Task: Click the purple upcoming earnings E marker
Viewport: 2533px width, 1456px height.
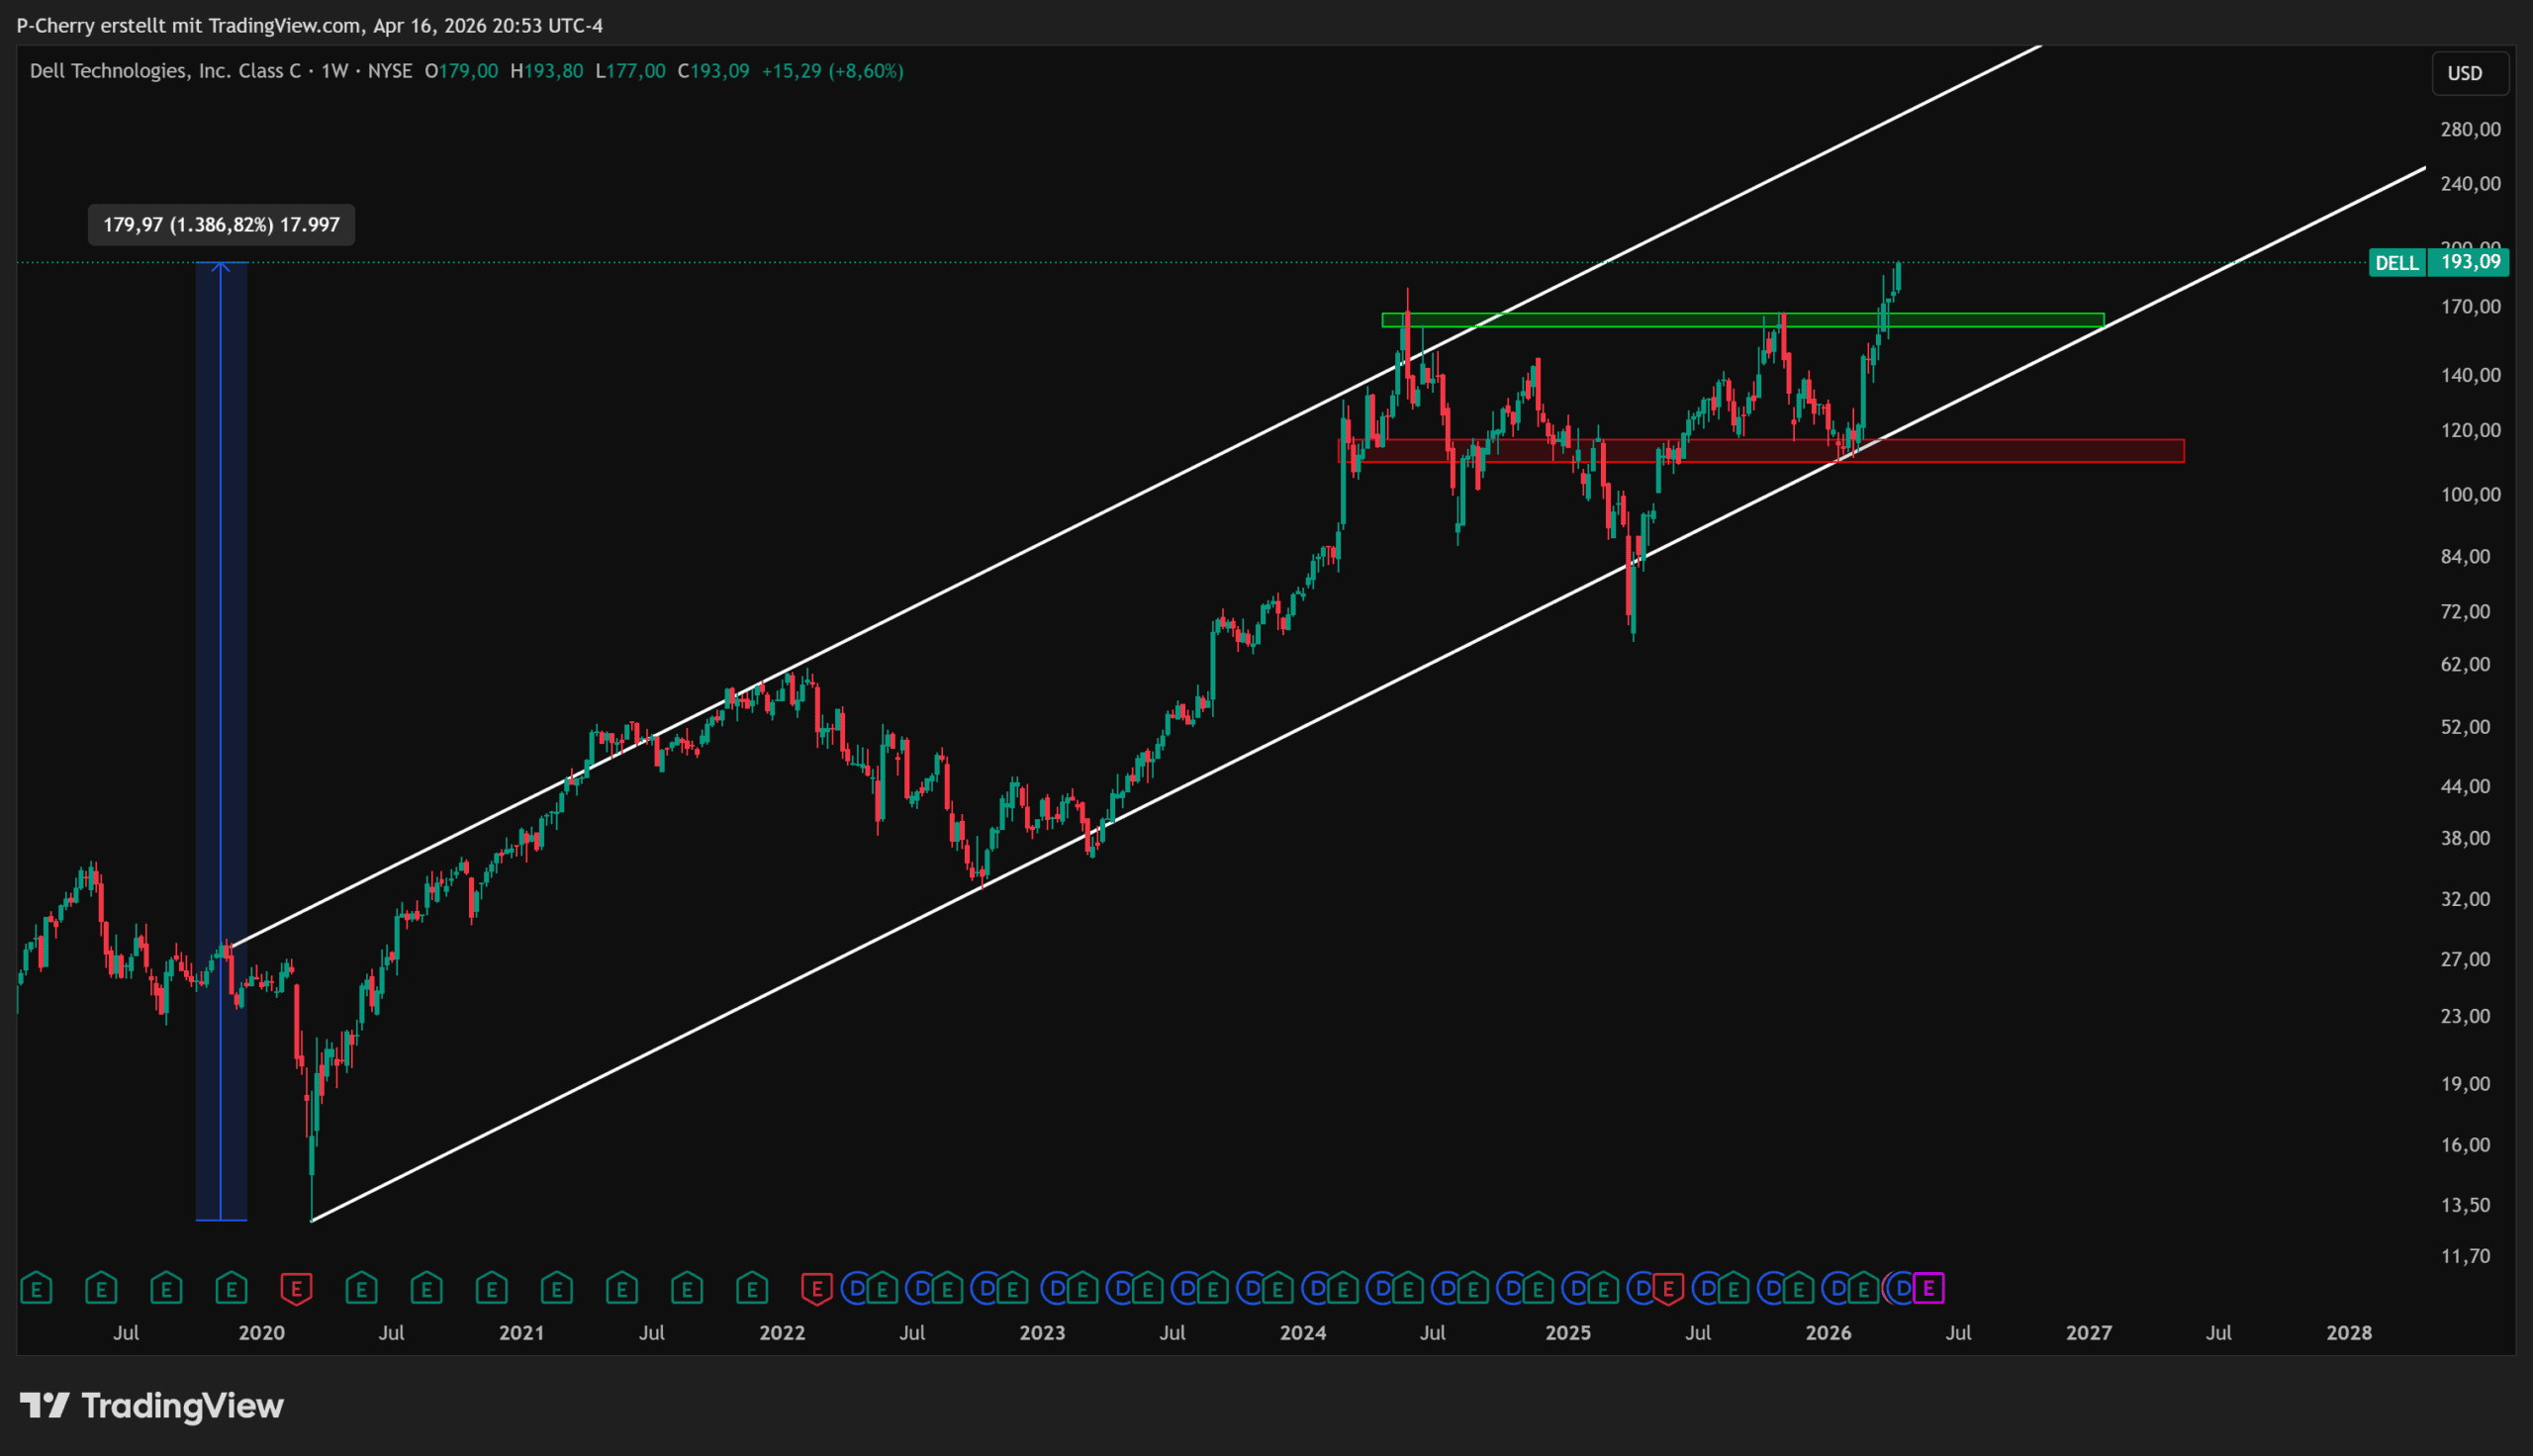Action: pos(1929,1288)
